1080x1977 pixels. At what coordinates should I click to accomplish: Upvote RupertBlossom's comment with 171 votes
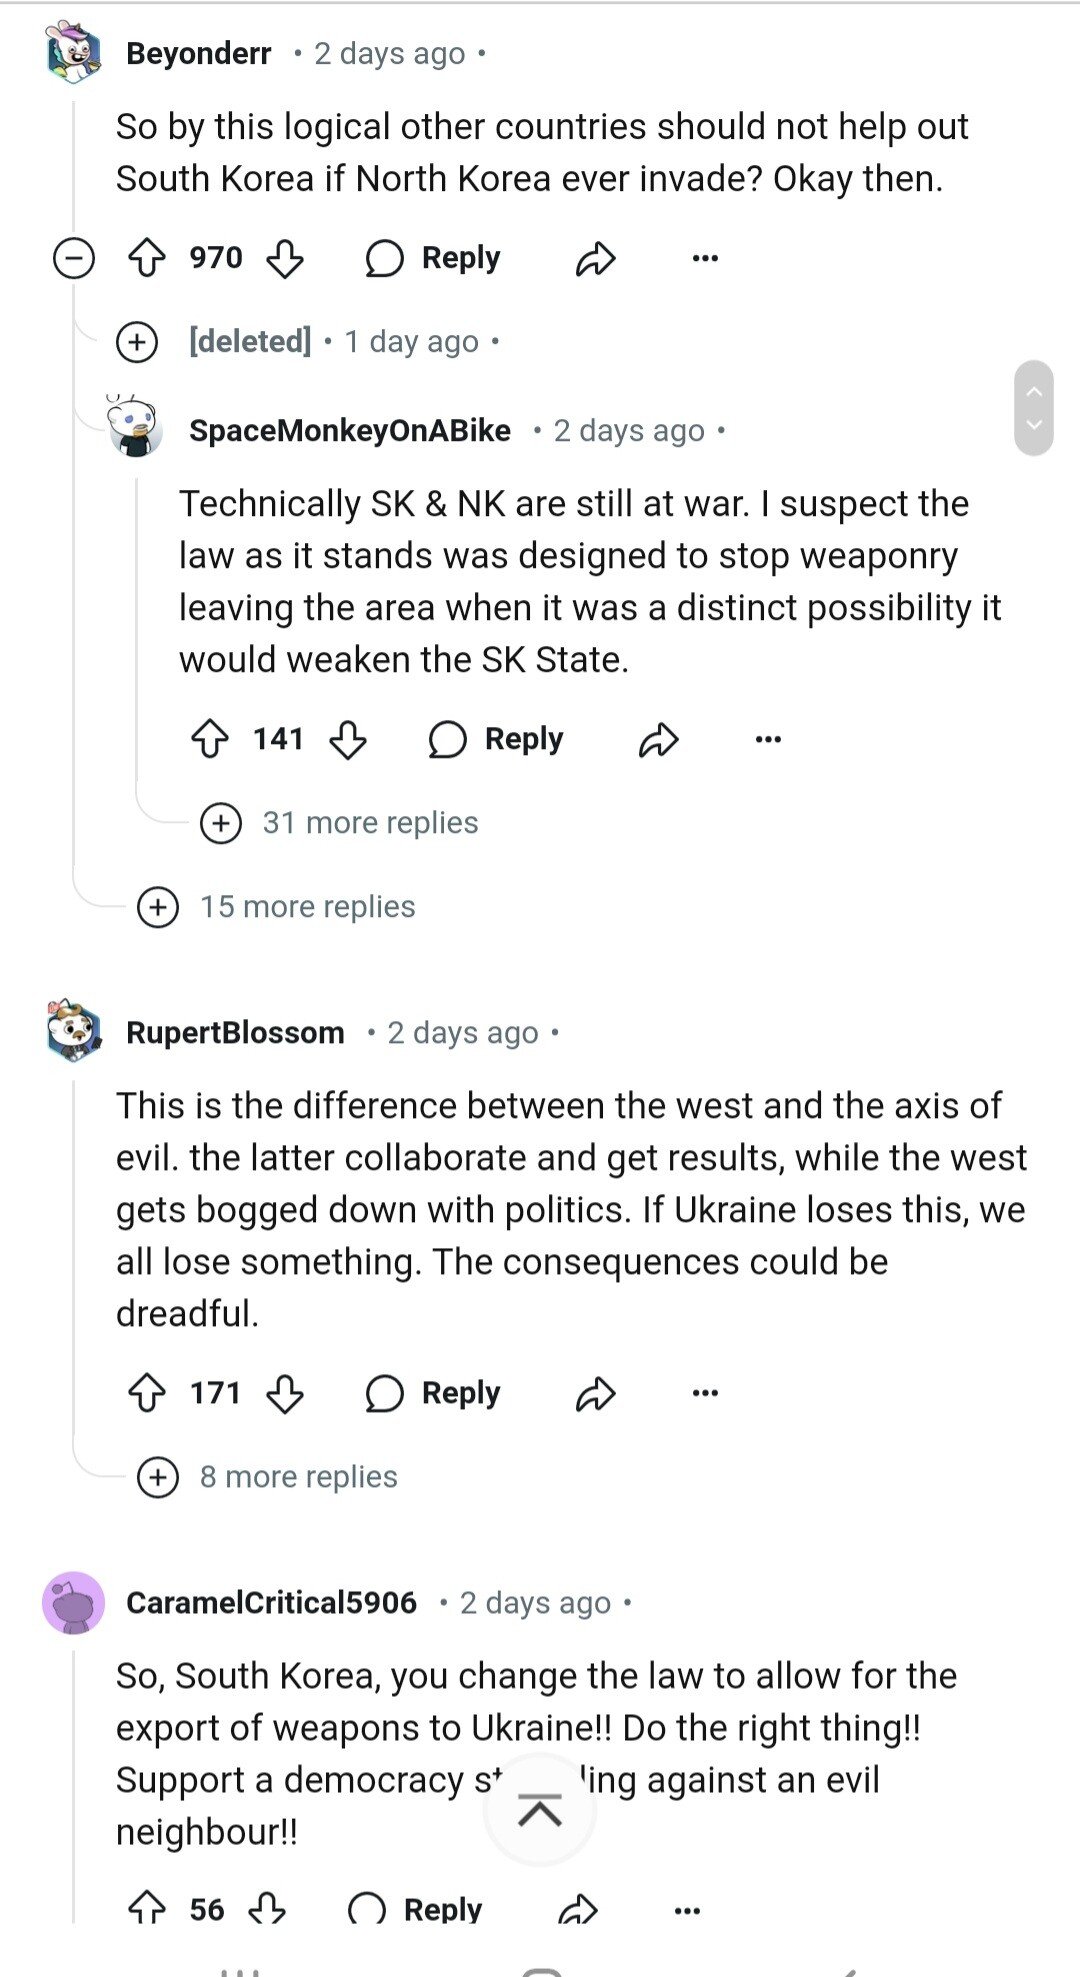[x=148, y=1393]
